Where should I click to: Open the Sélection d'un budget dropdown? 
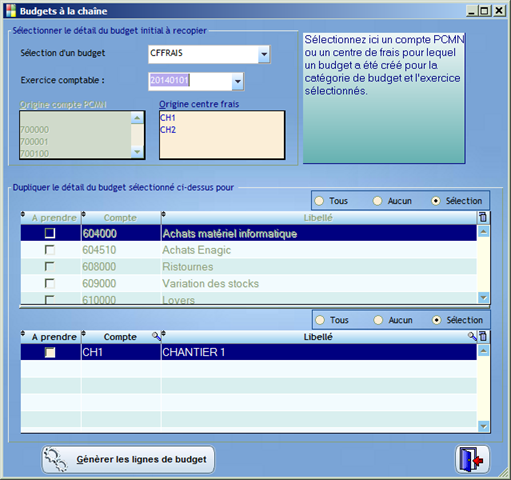264,54
